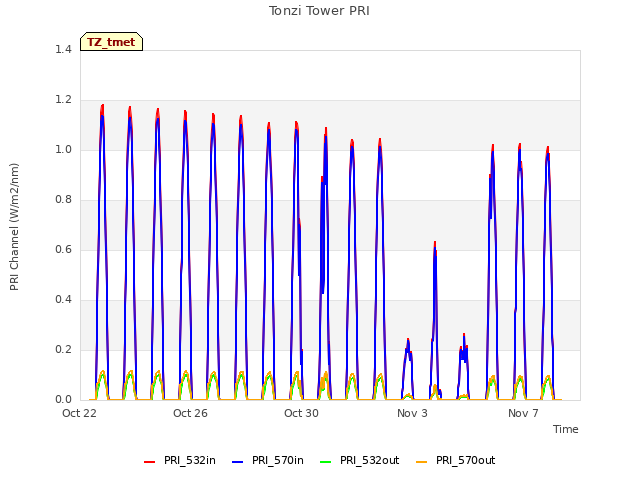640x480 pixels.
Task: Click the 1.0 y-axis tick label
Action: coord(63,149)
